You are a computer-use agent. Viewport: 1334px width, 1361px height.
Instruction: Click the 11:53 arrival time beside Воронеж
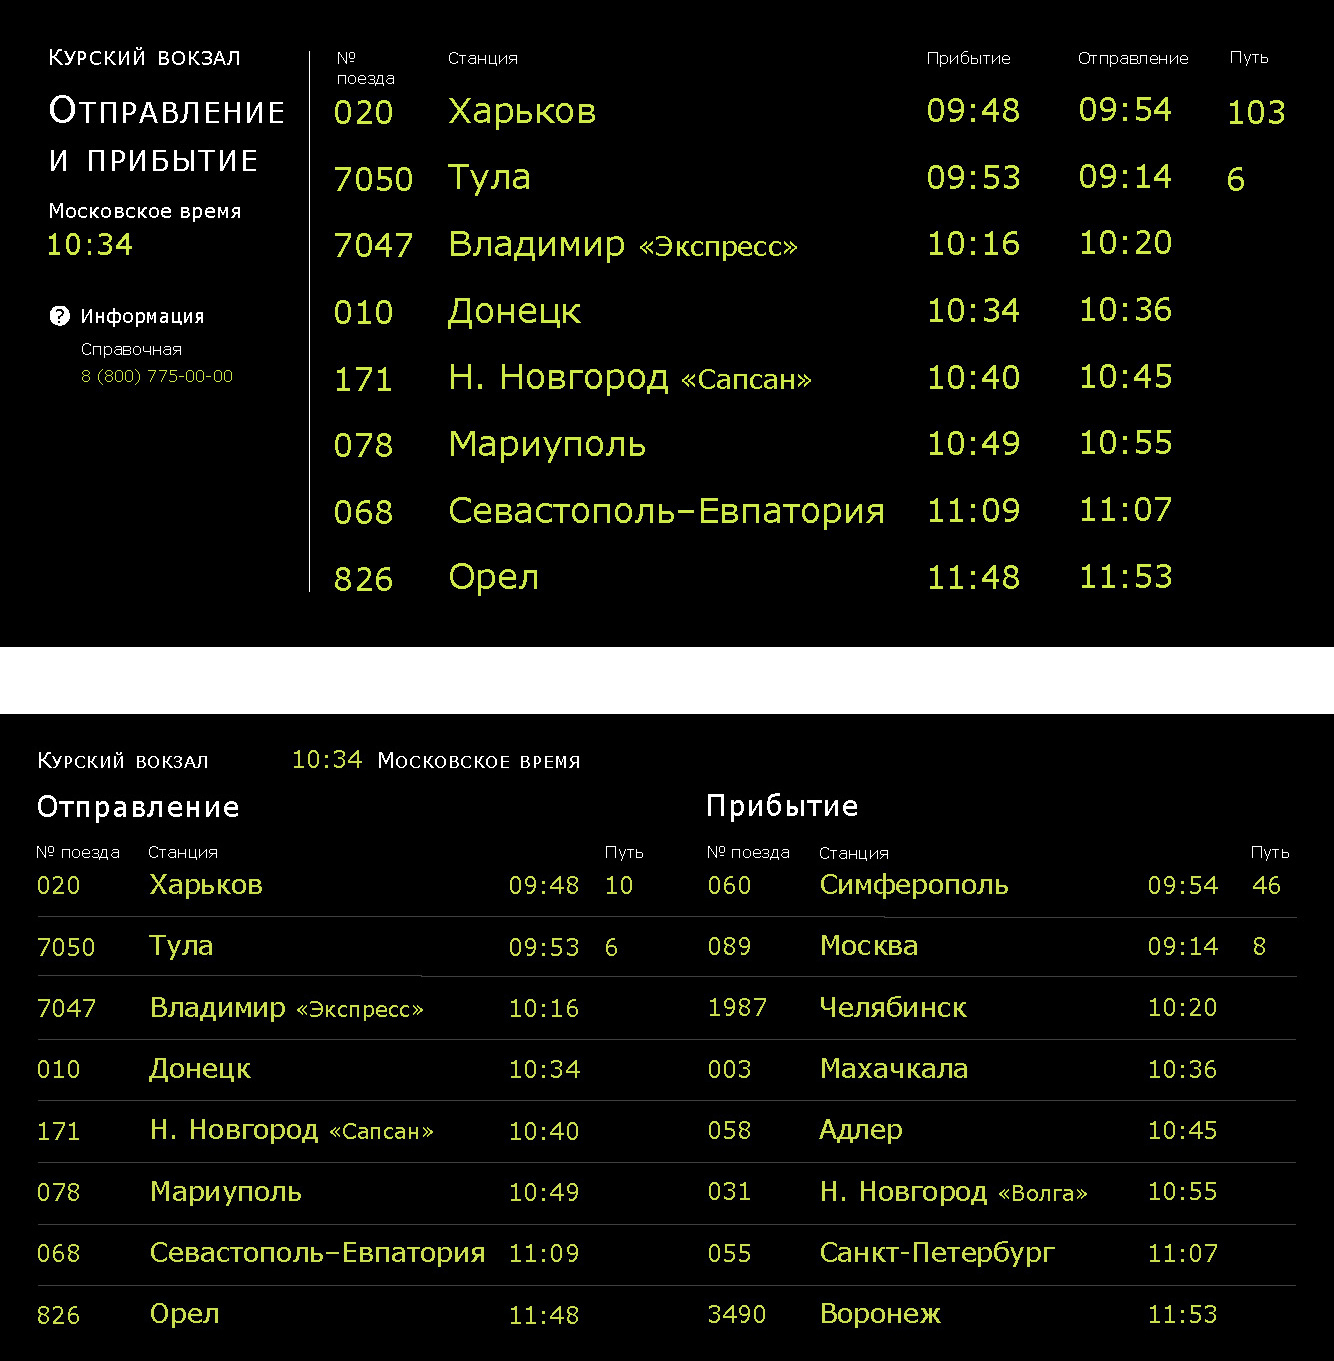(x=1182, y=1314)
